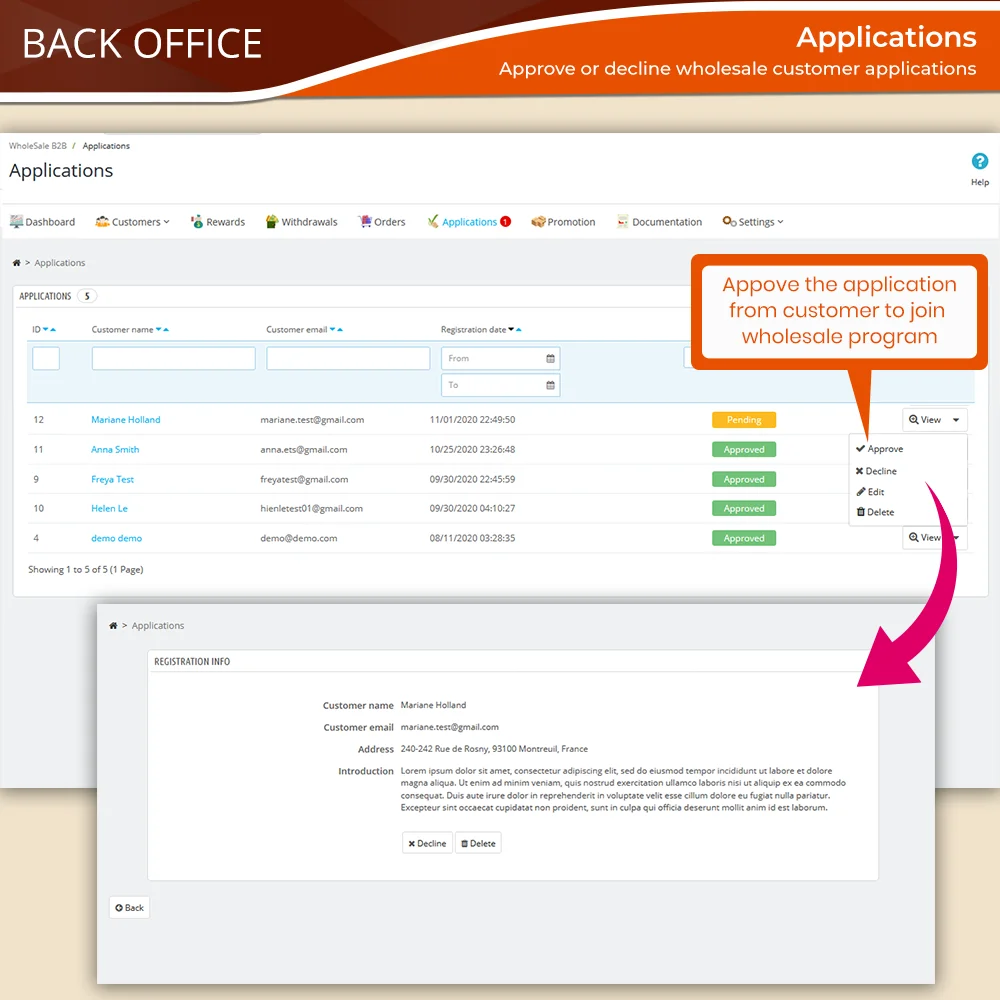
Task: Select Edit from the action menu
Action: (871, 492)
